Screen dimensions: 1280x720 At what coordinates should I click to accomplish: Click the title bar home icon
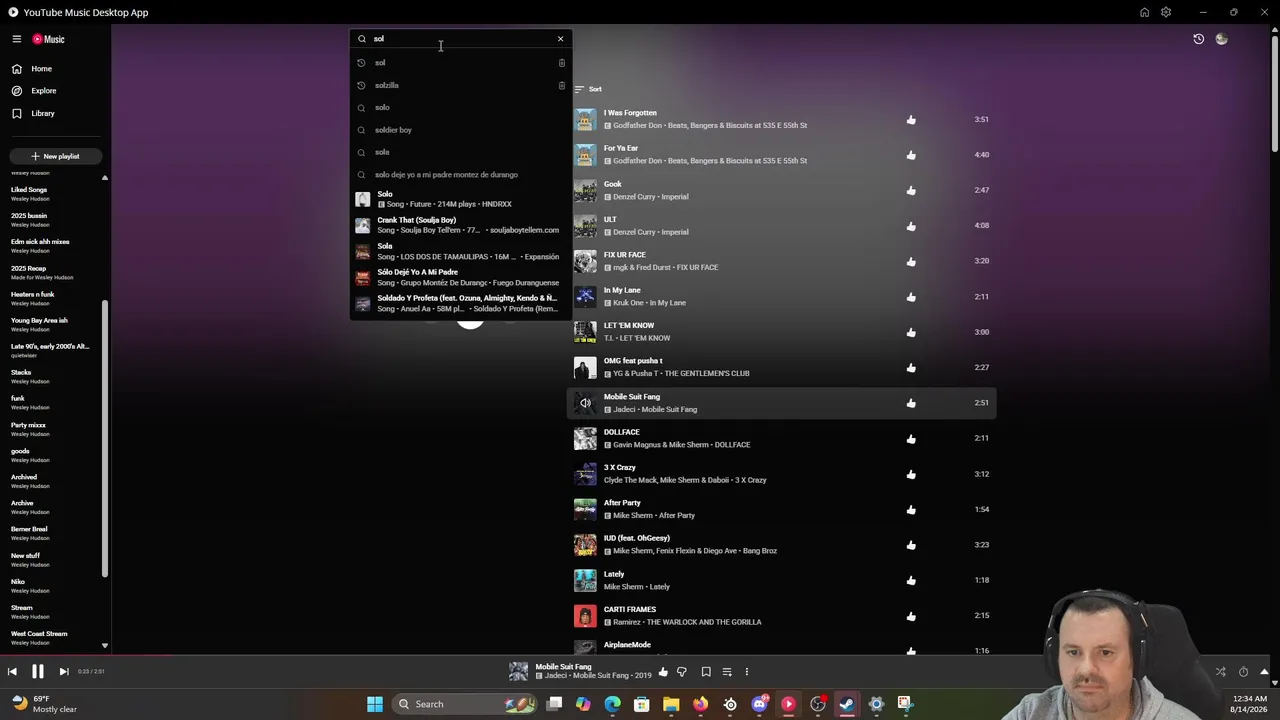coord(1144,12)
